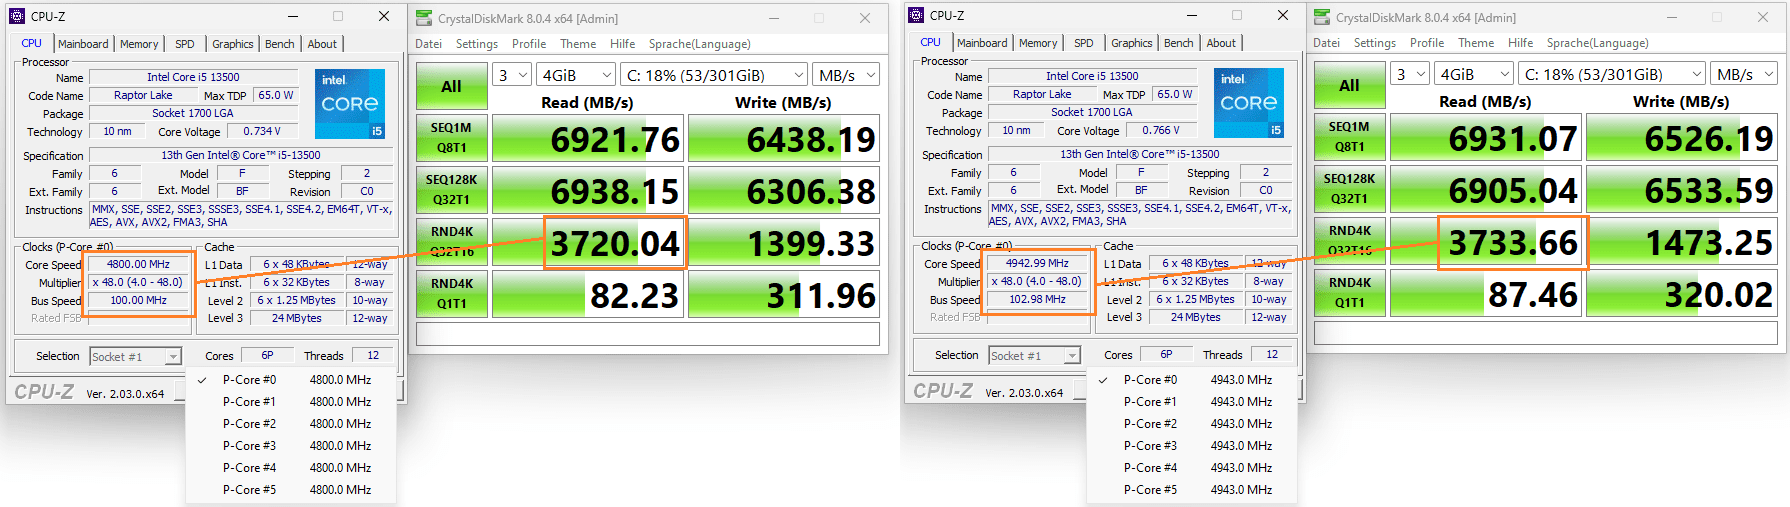Open test count 3 dropdown in CrystalDiskMark reading 6931.07

pos(1410,74)
